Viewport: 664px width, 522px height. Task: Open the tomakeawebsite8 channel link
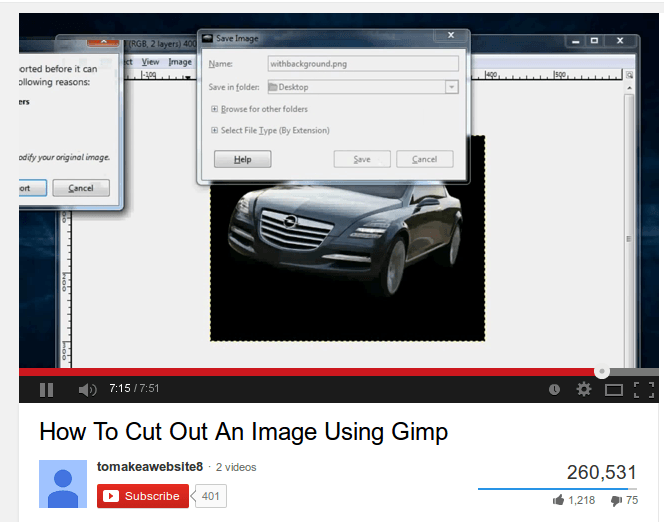(150, 467)
